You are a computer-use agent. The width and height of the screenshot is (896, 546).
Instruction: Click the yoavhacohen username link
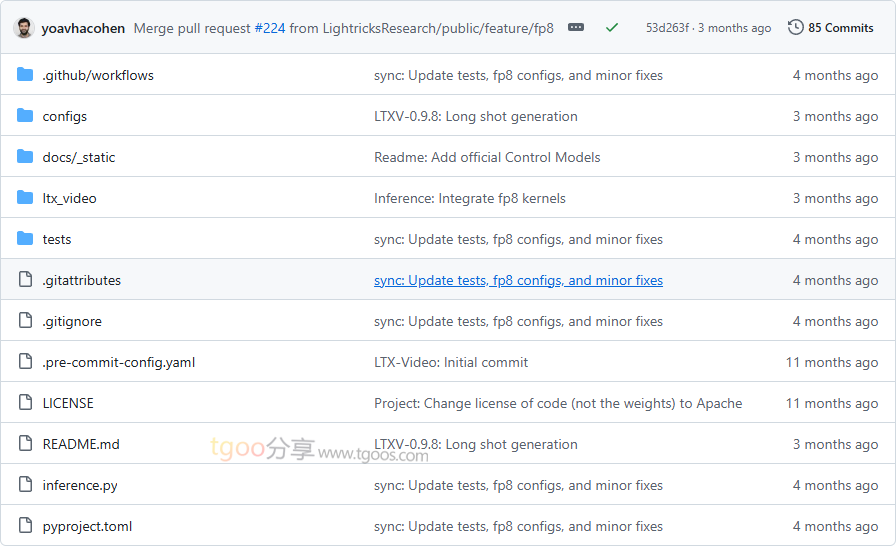pyautogui.click(x=83, y=28)
